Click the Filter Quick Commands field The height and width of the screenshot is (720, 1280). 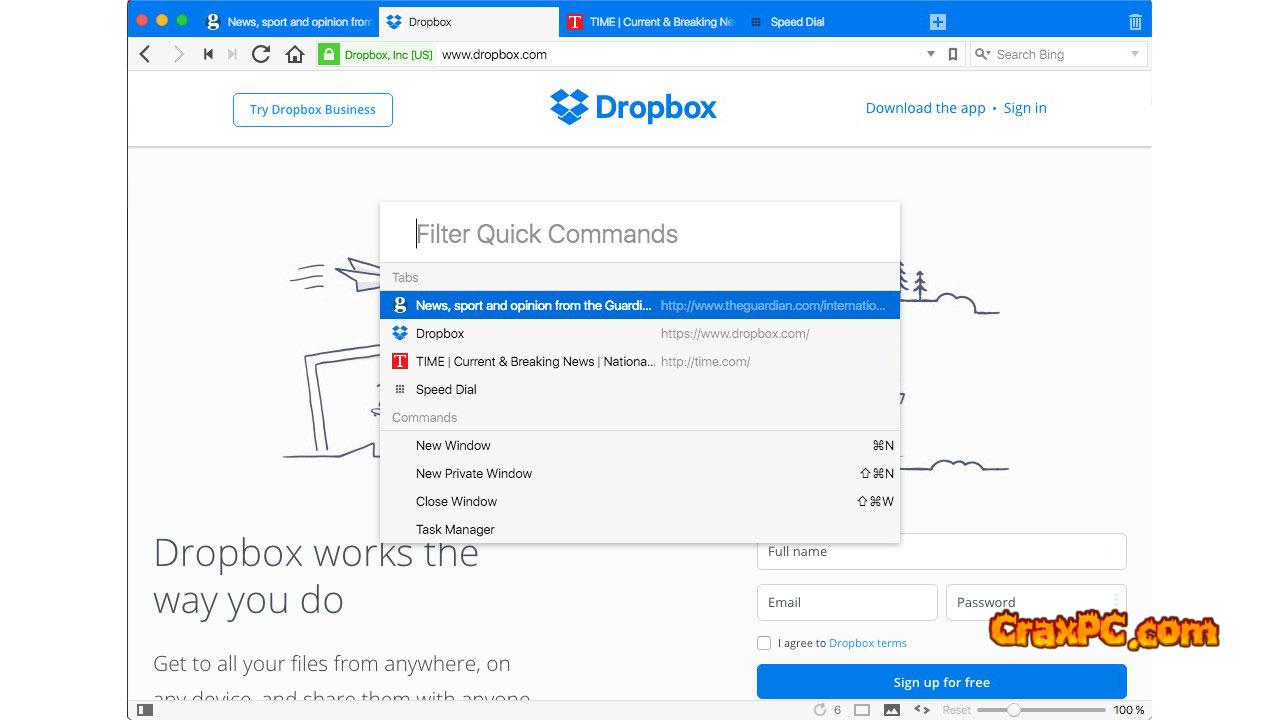(x=640, y=234)
